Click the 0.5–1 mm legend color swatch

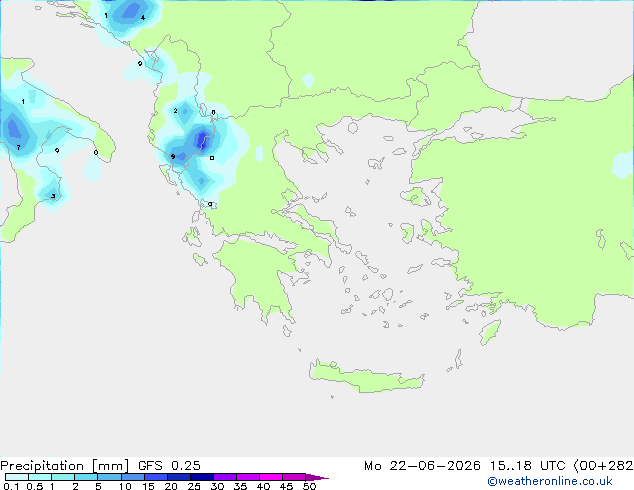(40, 477)
